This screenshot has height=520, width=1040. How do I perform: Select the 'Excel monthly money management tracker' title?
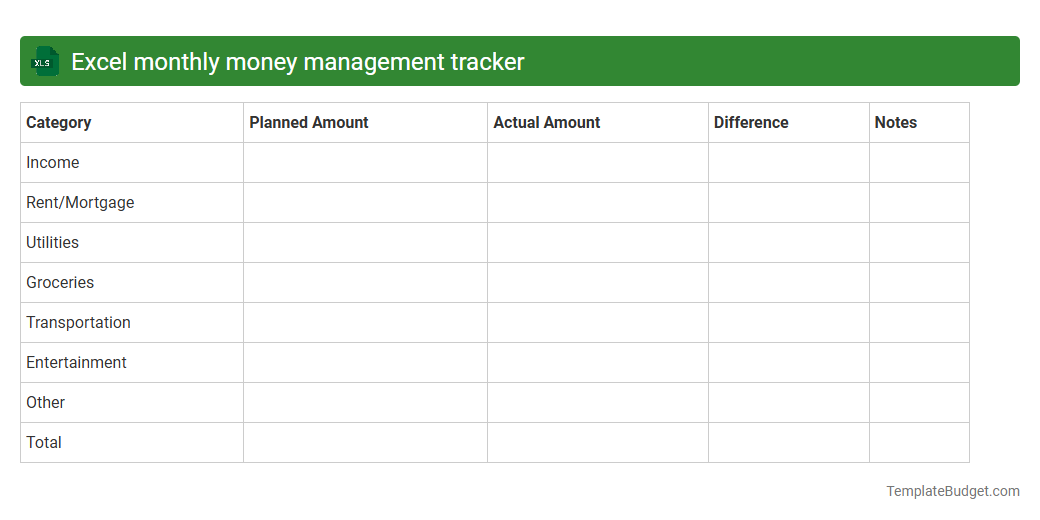tap(298, 62)
